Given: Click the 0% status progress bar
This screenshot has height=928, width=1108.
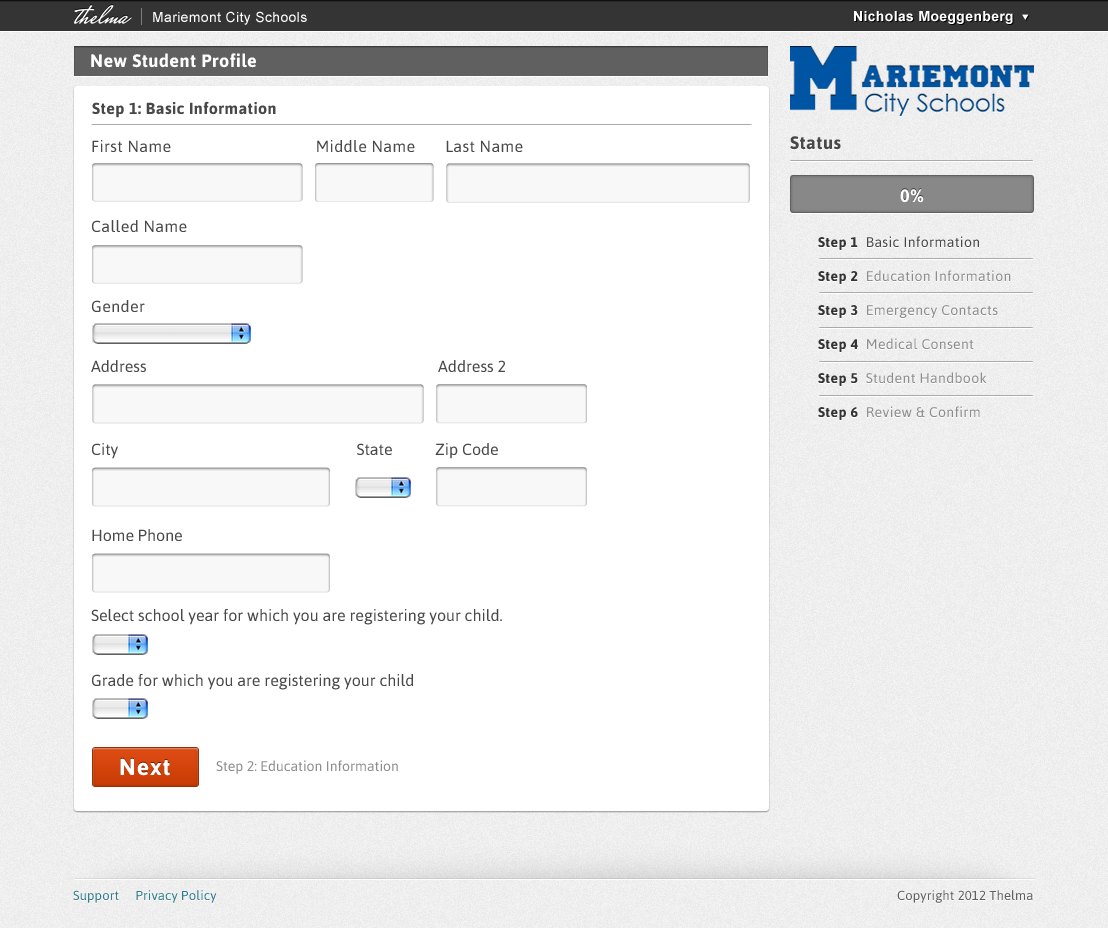Looking at the screenshot, I should [x=911, y=195].
